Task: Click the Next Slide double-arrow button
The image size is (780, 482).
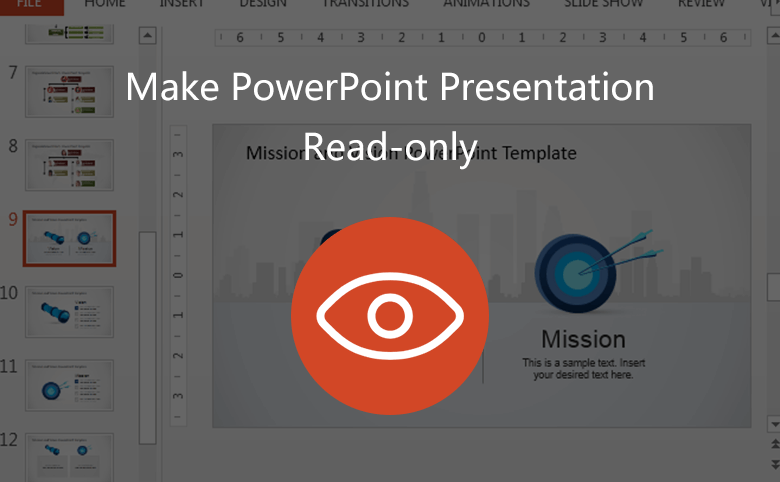Action: tap(775, 464)
